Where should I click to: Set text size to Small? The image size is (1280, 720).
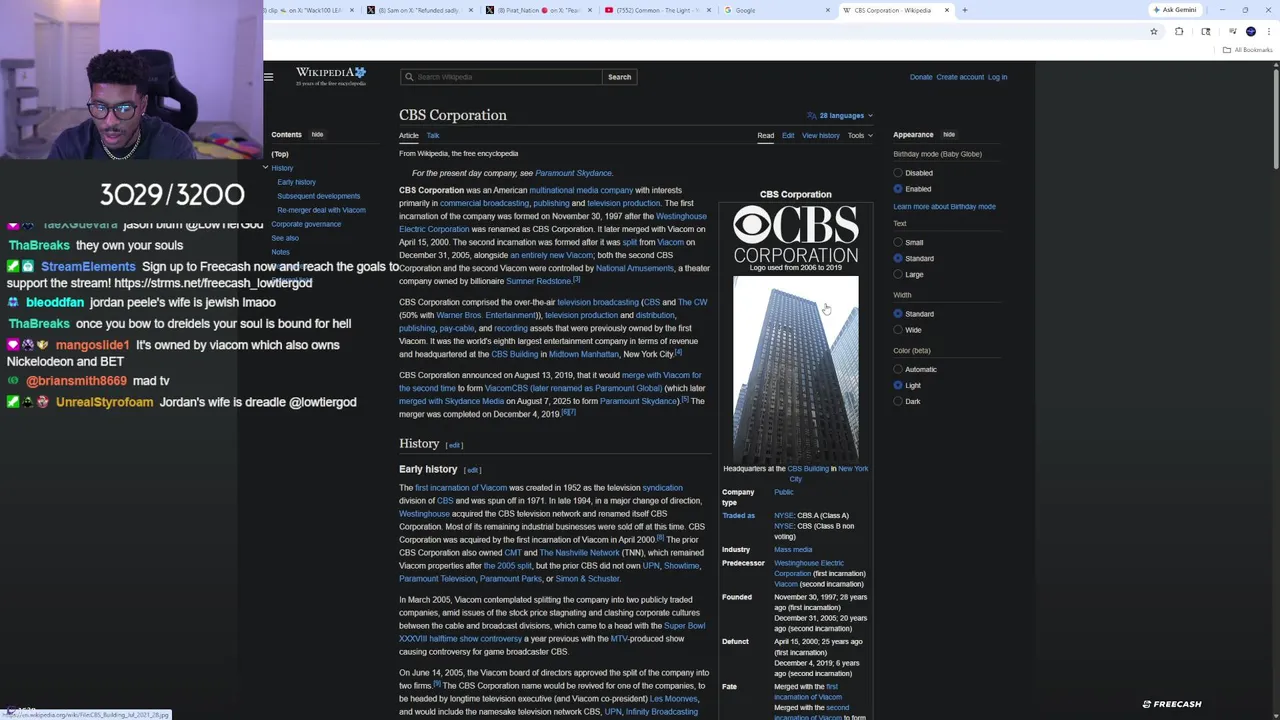point(898,242)
